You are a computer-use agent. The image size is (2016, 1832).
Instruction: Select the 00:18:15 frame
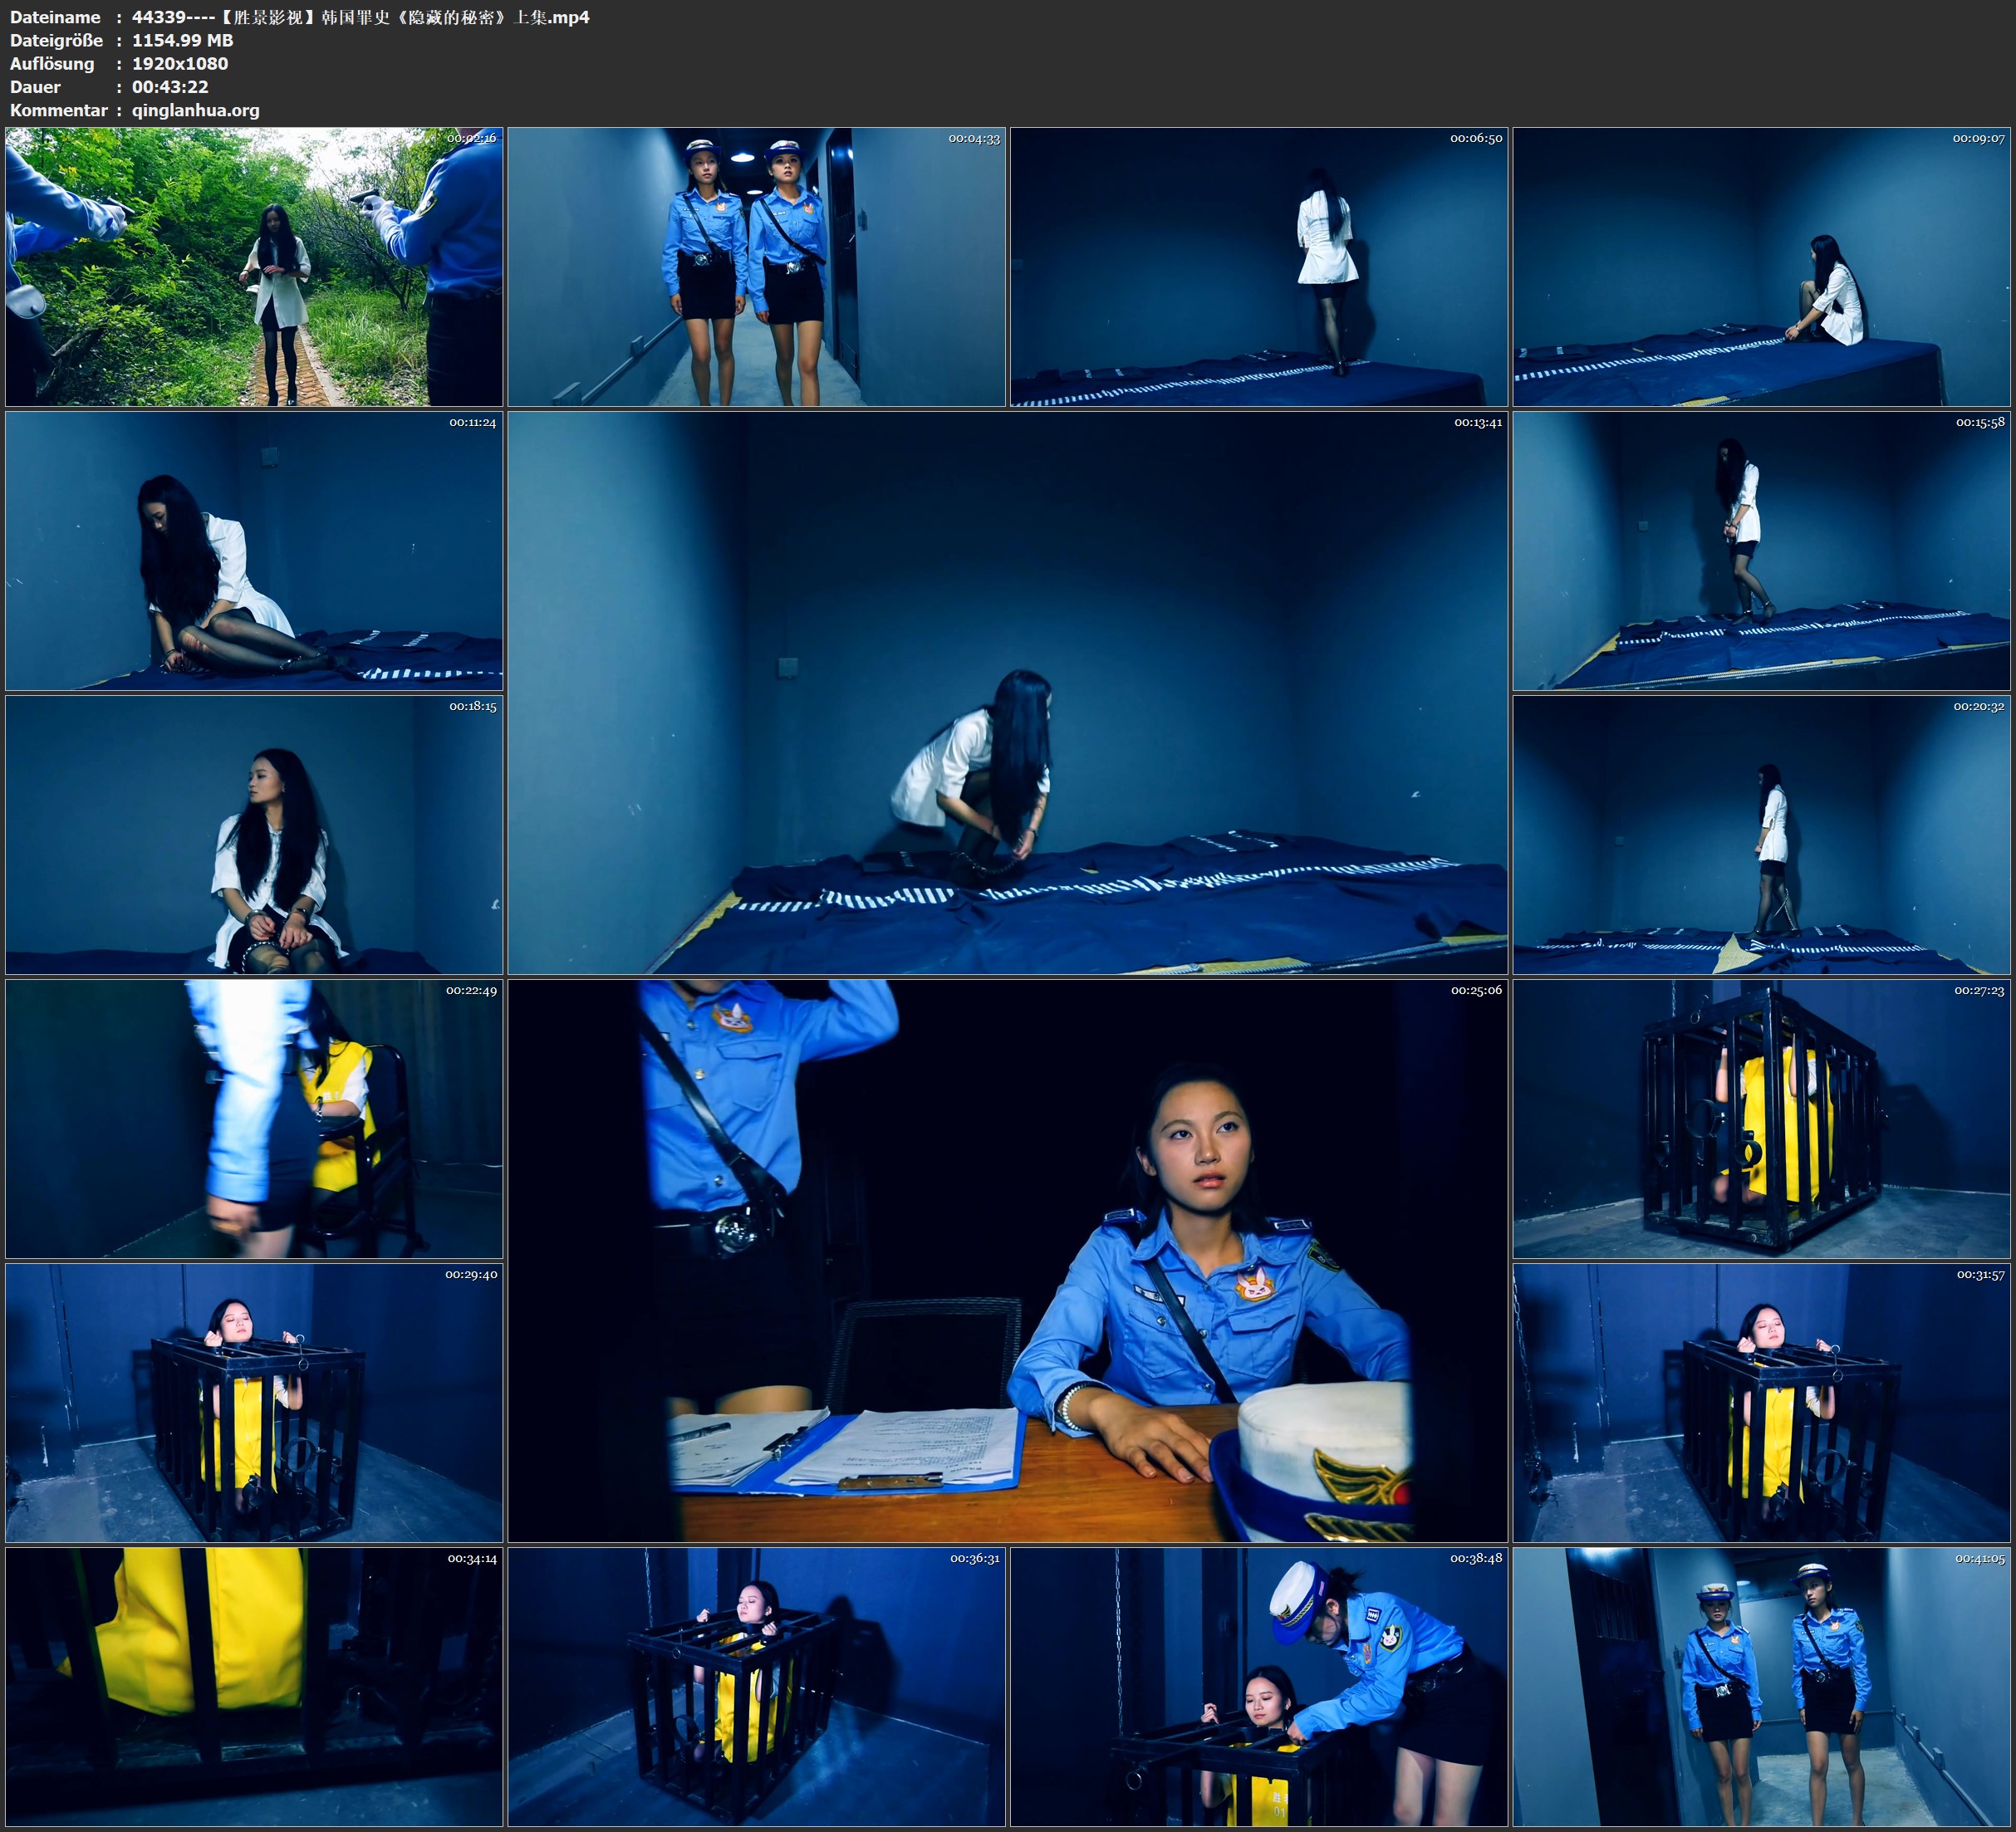tap(254, 835)
